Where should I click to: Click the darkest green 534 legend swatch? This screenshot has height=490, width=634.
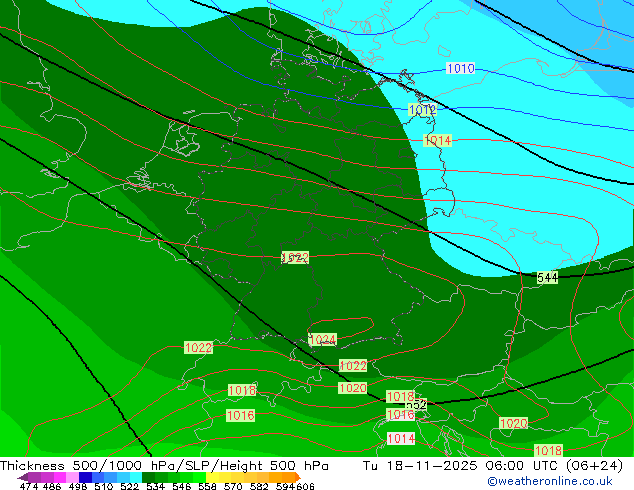pyautogui.click(x=148, y=477)
